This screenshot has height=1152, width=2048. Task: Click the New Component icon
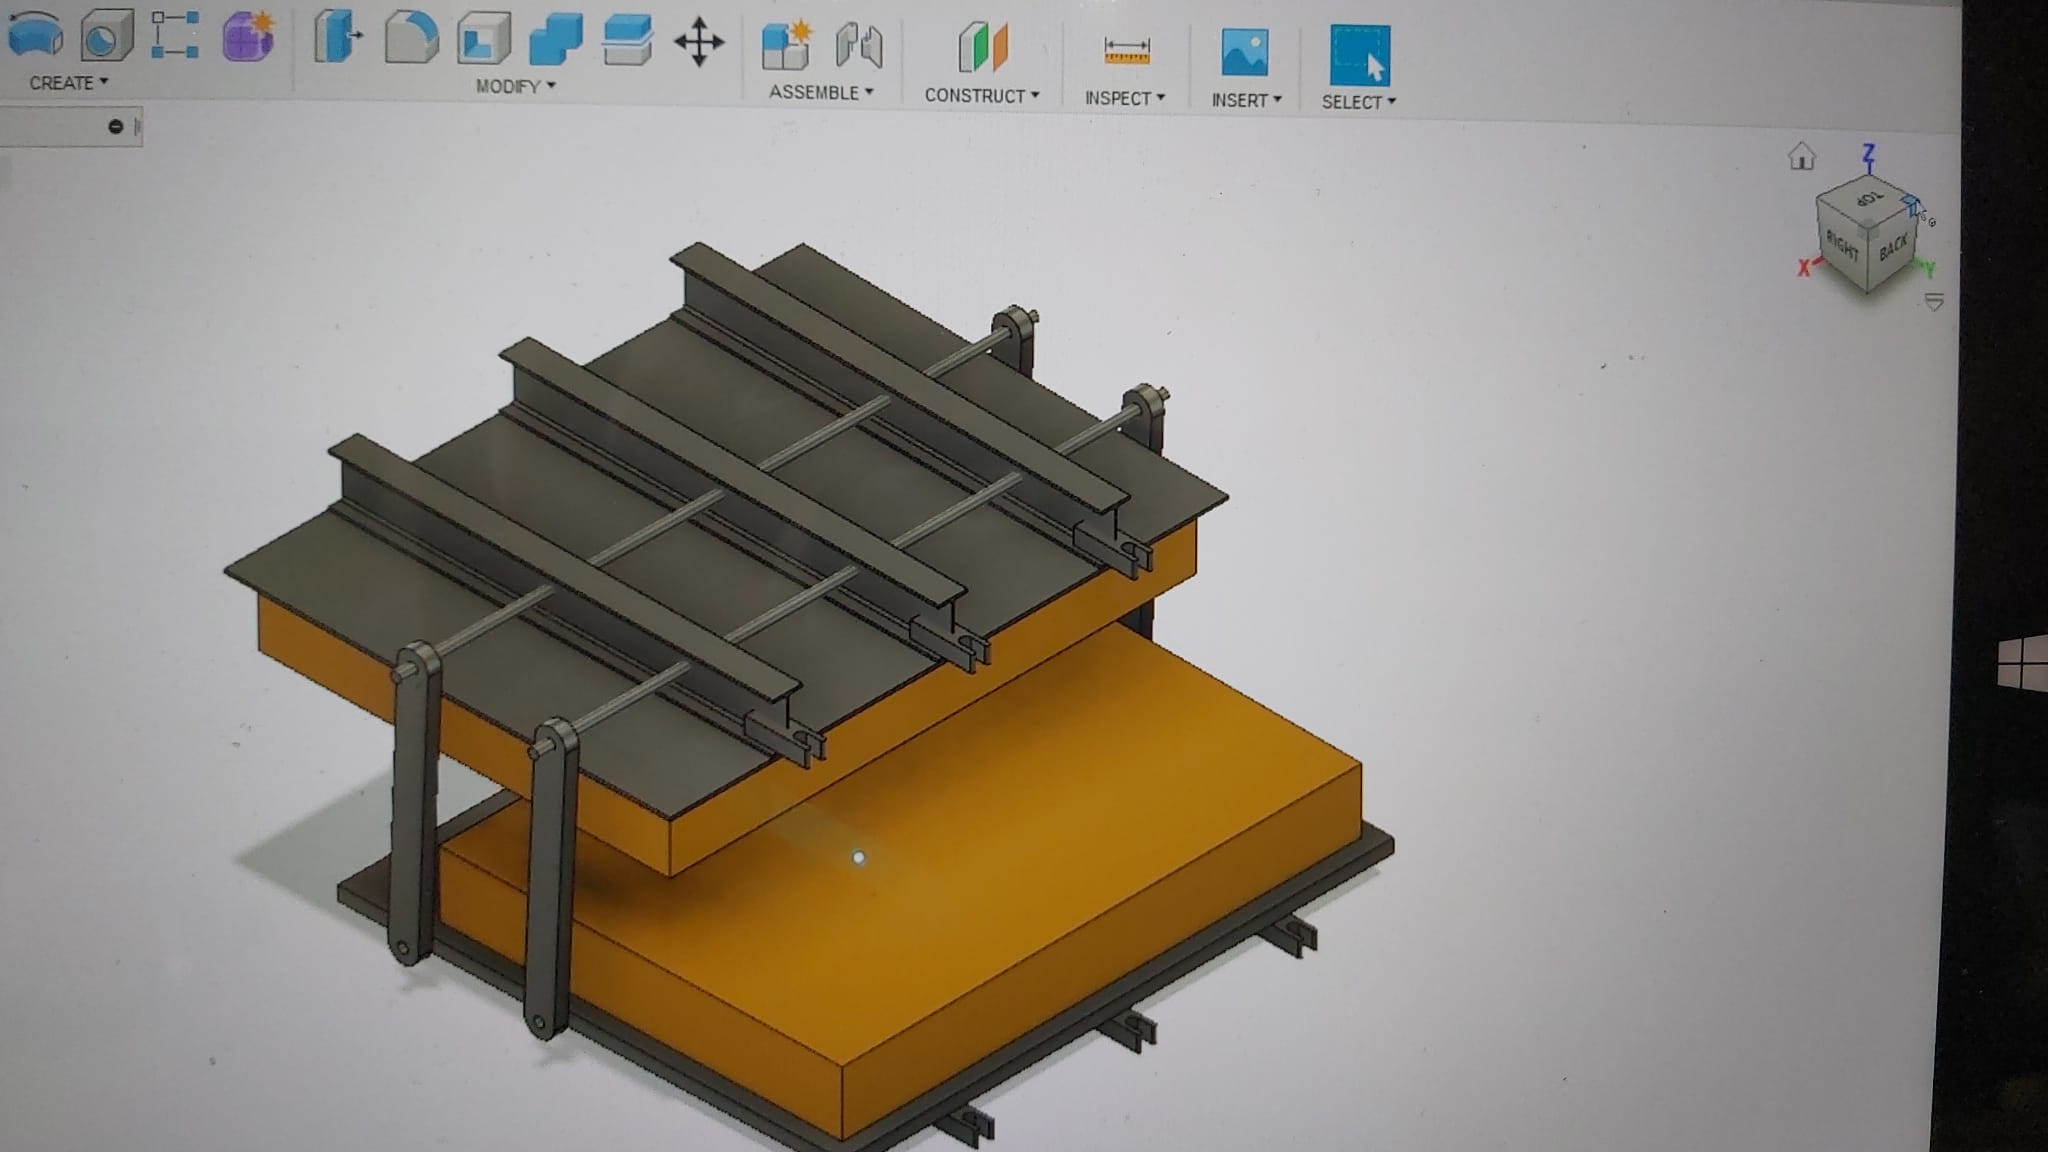click(786, 46)
